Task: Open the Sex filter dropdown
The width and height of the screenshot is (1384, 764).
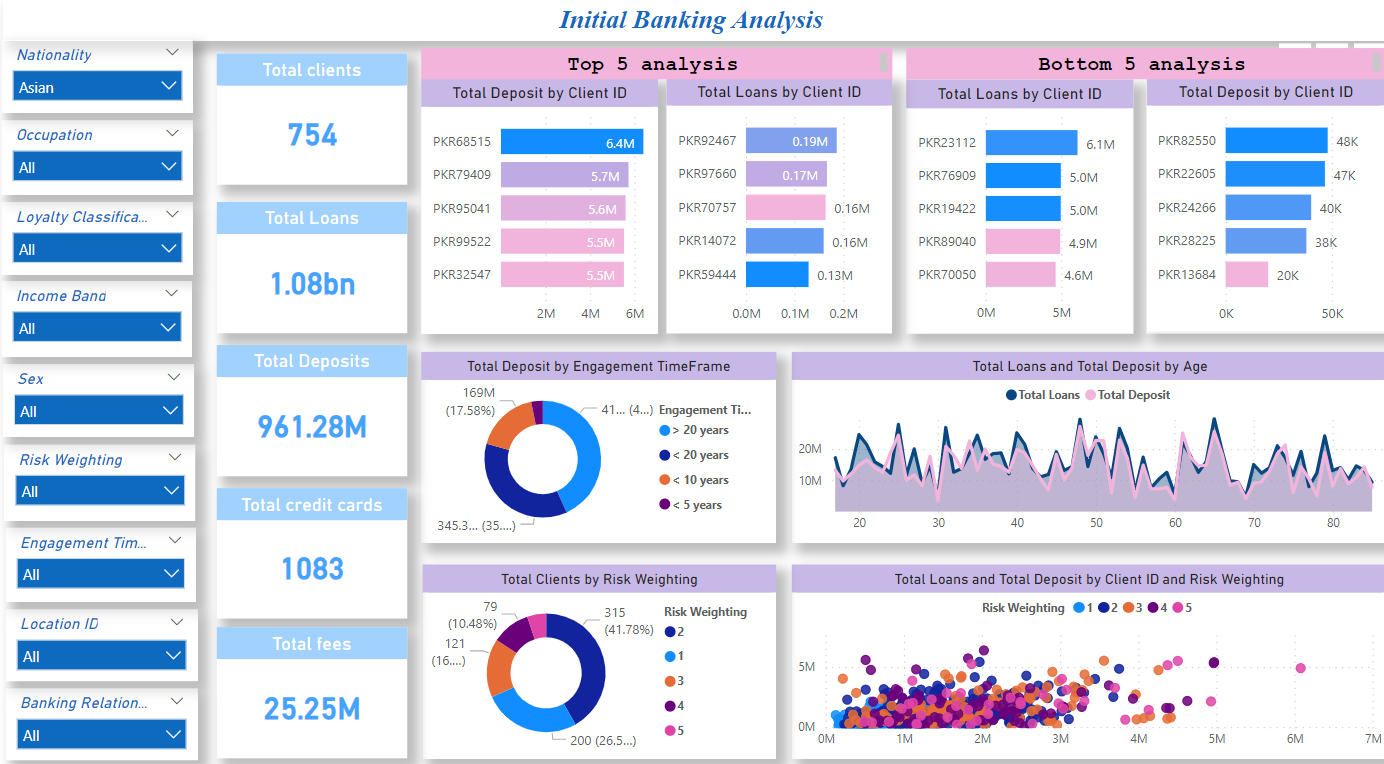Action: [99, 410]
